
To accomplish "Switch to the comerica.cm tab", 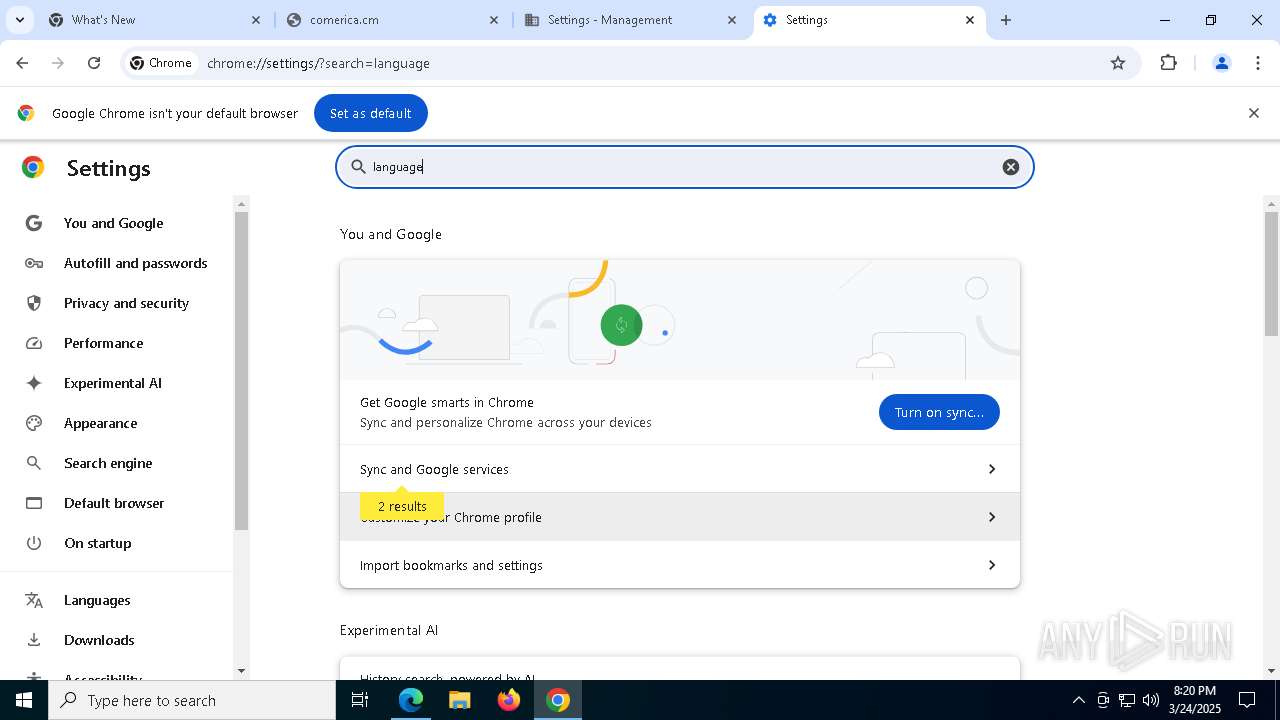I will [x=391, y=20].
